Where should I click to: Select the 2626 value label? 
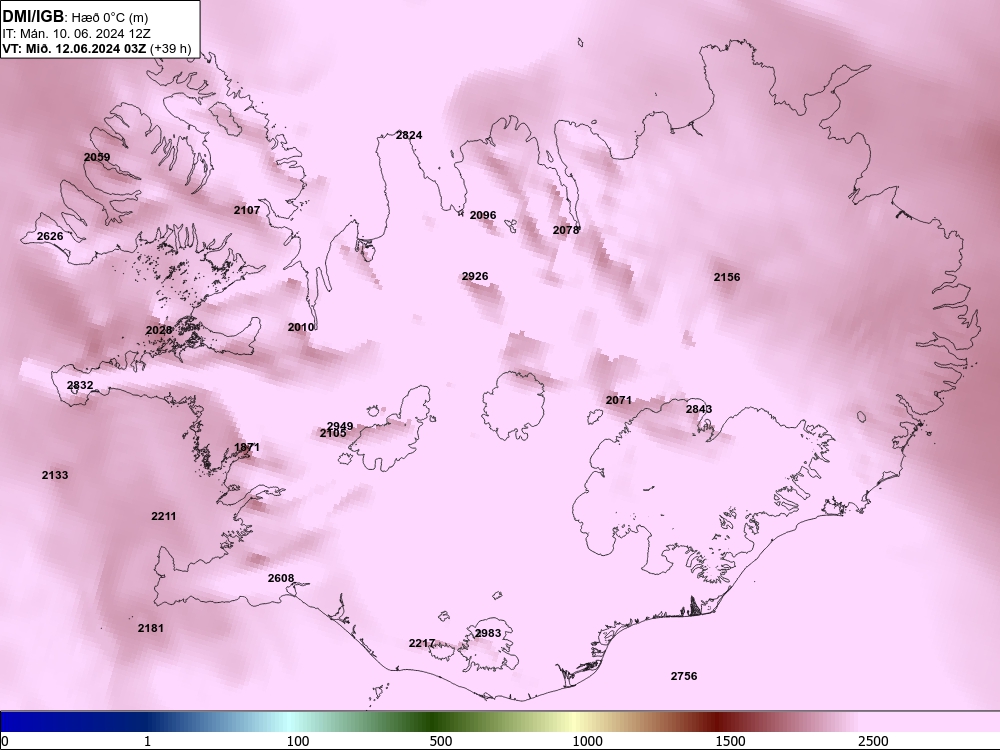[x=50, y=236]
